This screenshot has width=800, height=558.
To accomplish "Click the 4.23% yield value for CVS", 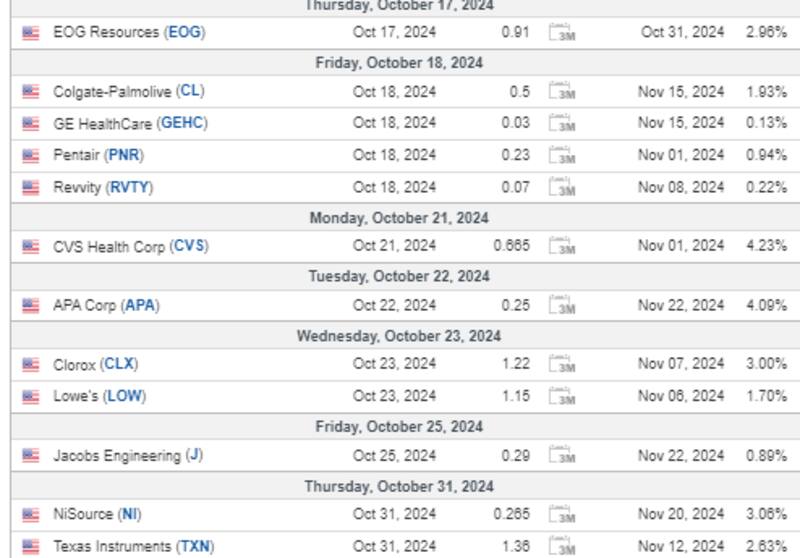I will (x=766, y=246).
